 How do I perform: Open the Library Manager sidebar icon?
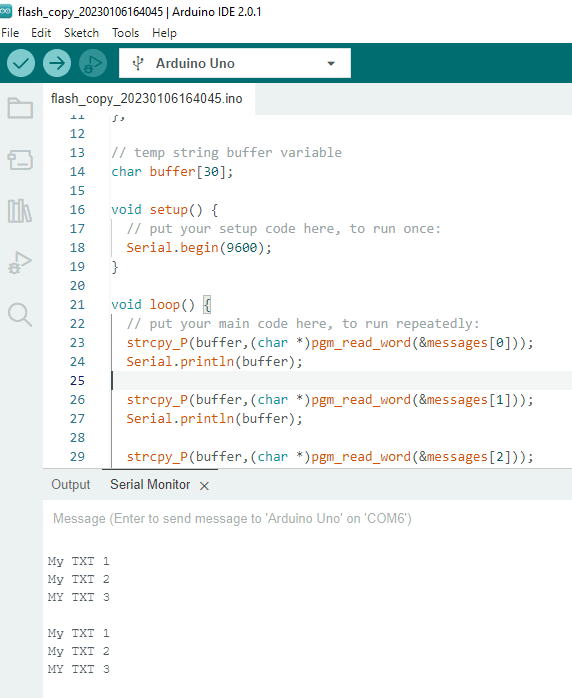coord(20,211)
